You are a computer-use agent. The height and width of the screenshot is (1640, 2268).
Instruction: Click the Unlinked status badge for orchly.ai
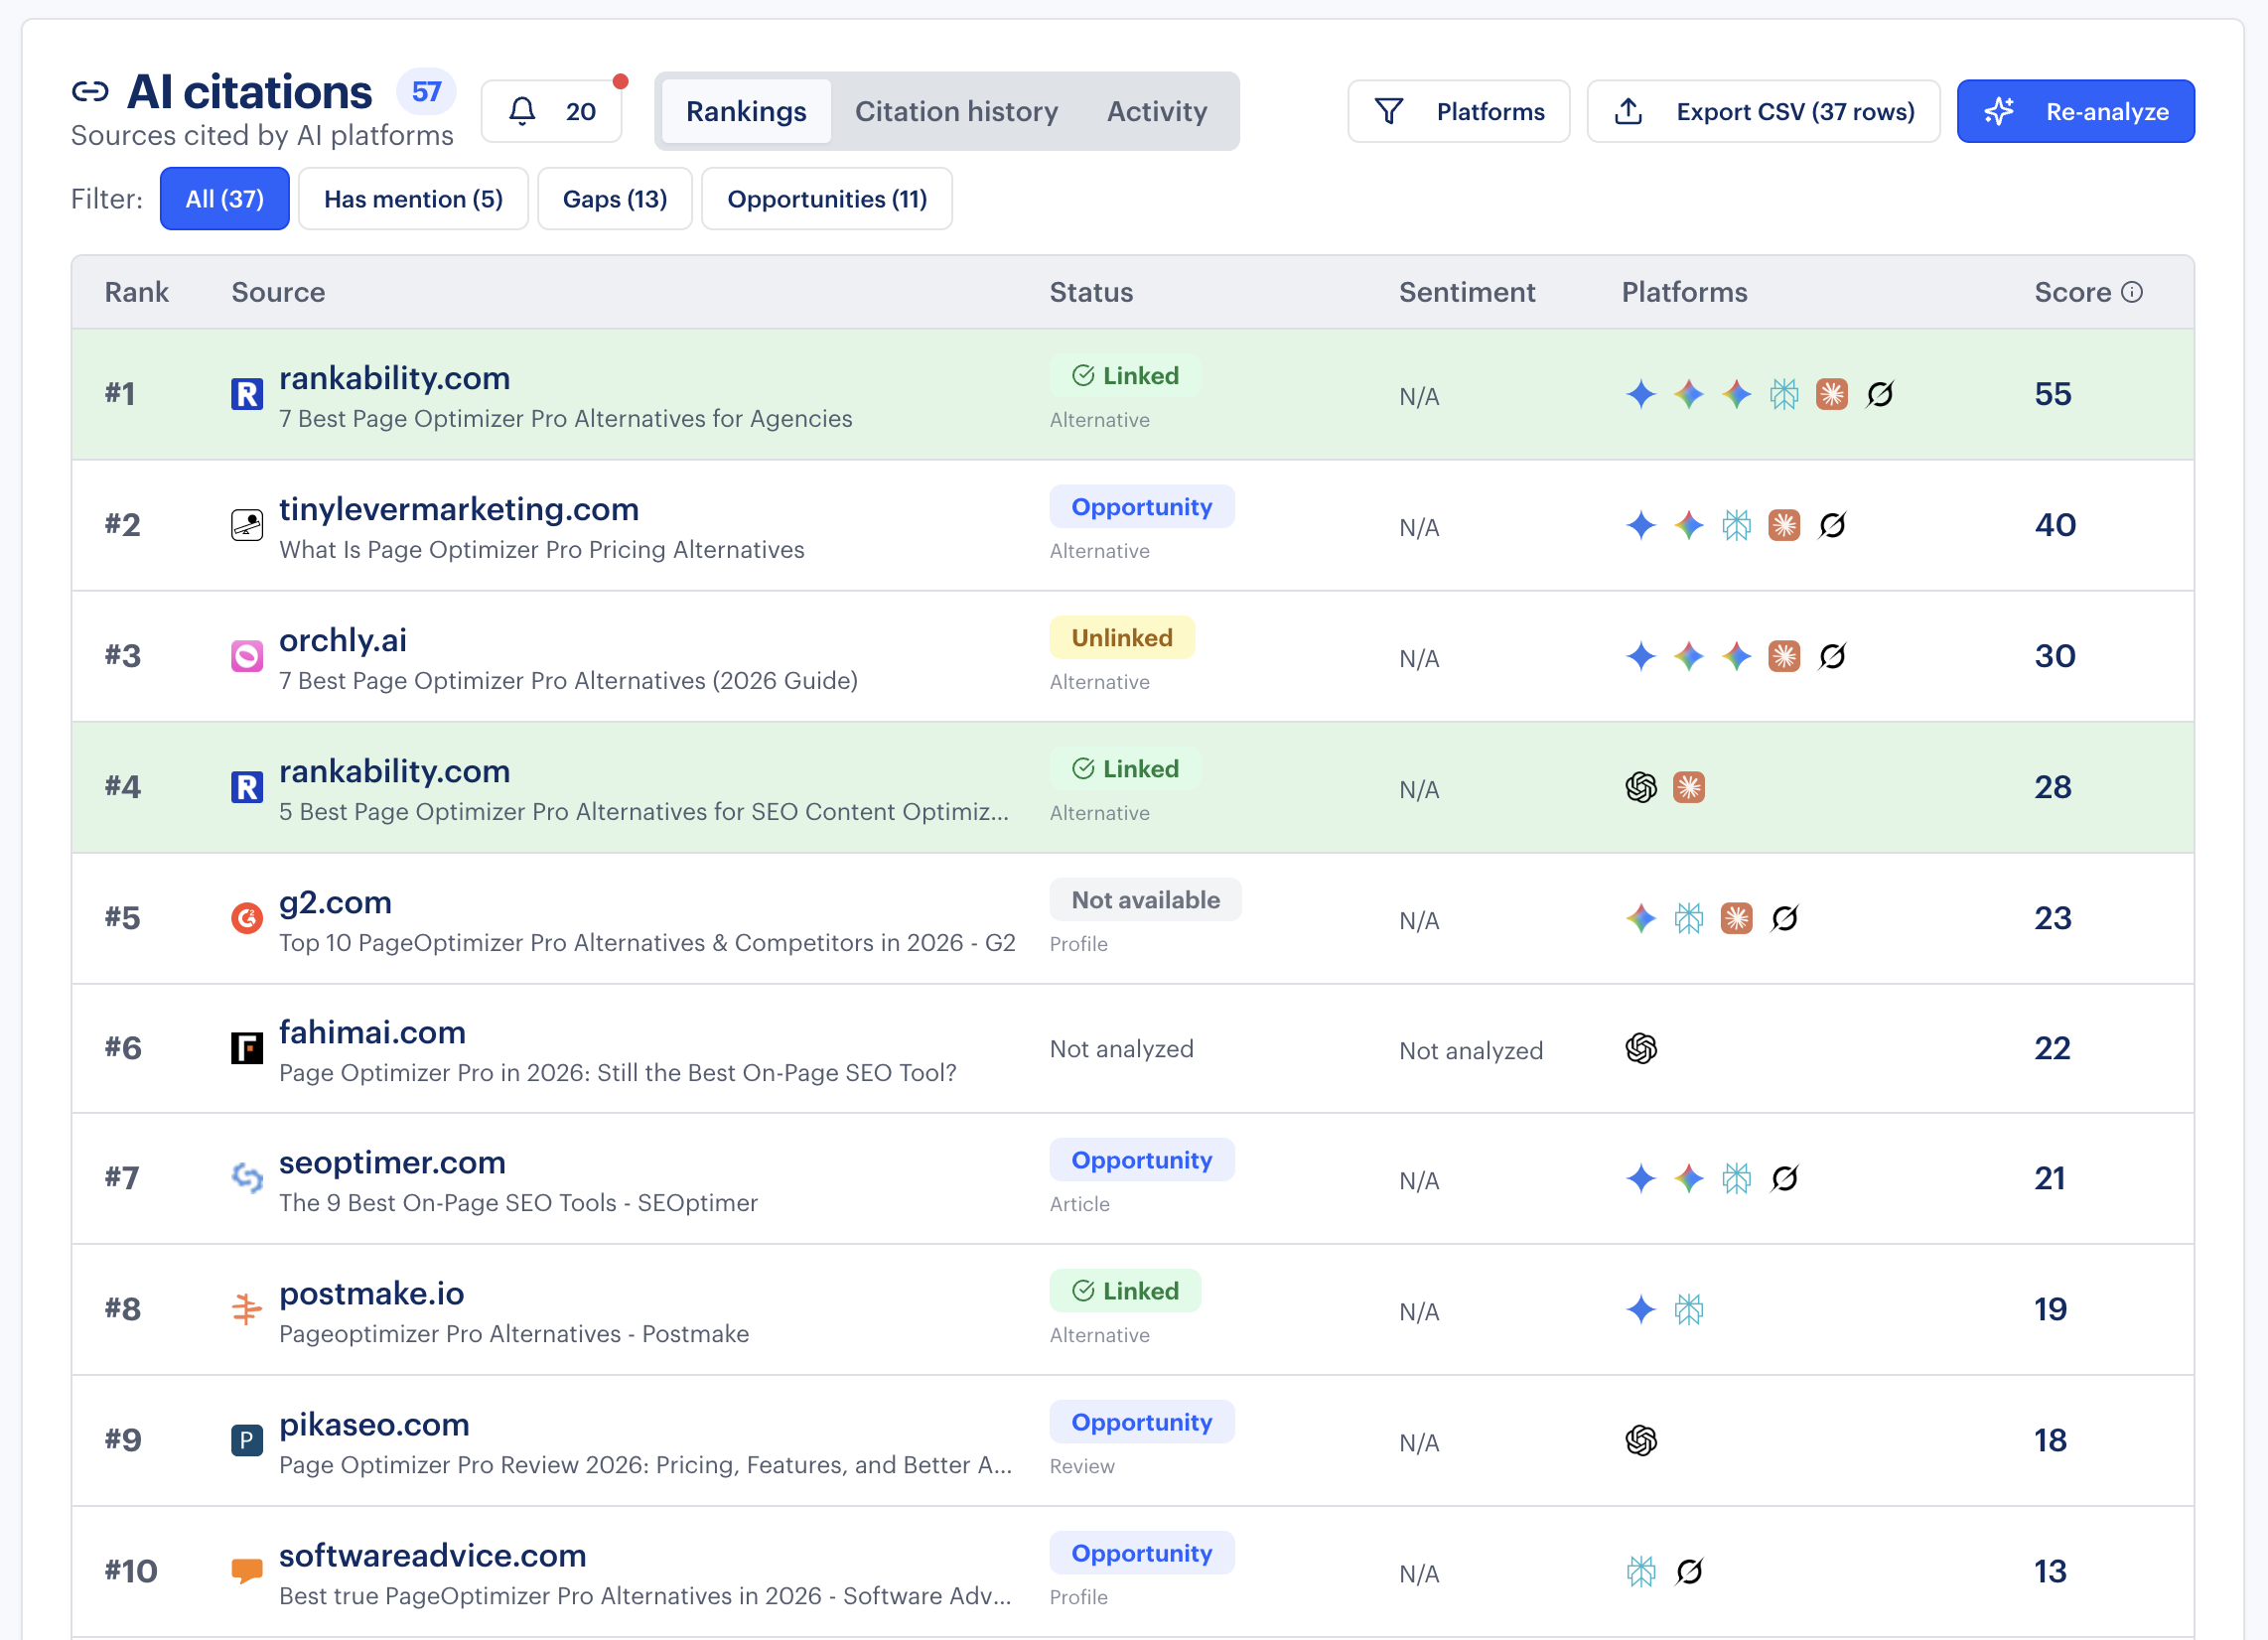[x=1122, y=638]
